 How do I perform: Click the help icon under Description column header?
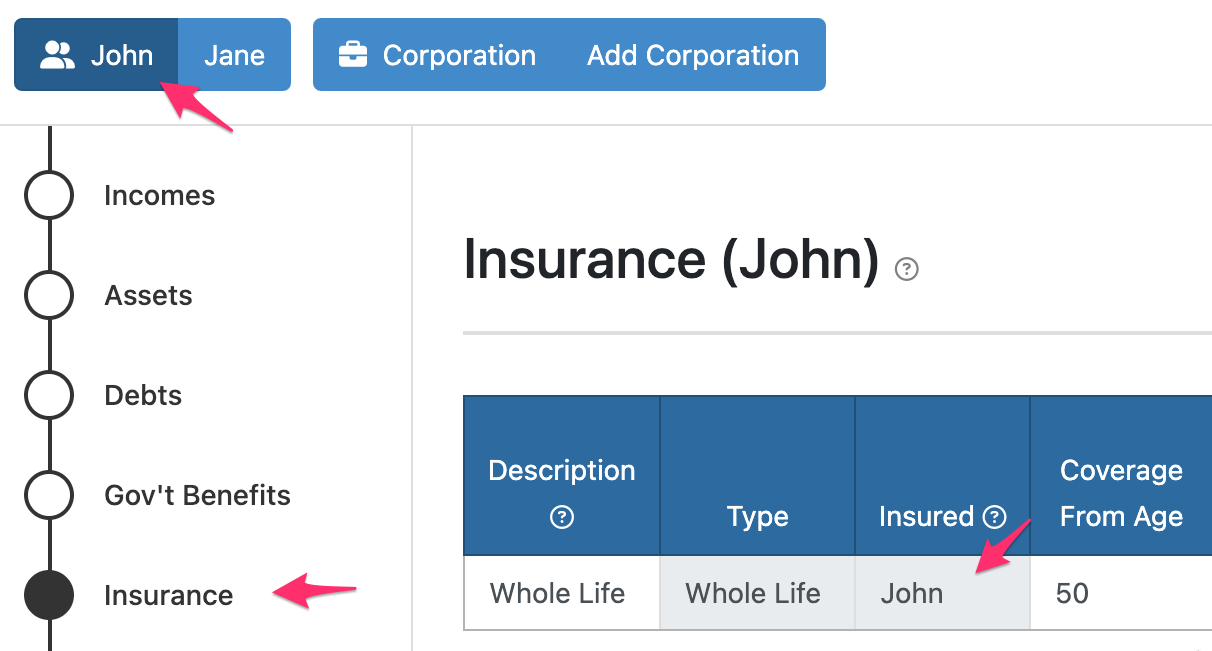[x=561, y=518]
